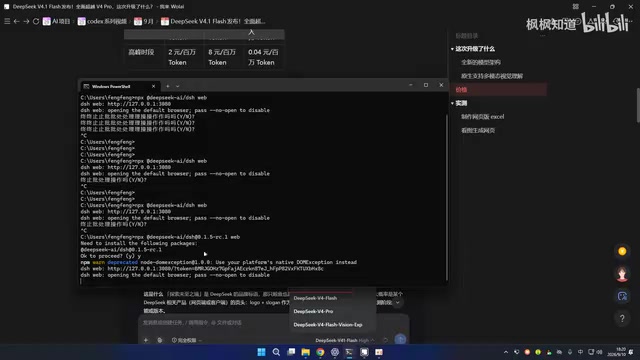Click the Wolai refresh page icon
Viewport: 640px width, 360px height.
point(36,21)
